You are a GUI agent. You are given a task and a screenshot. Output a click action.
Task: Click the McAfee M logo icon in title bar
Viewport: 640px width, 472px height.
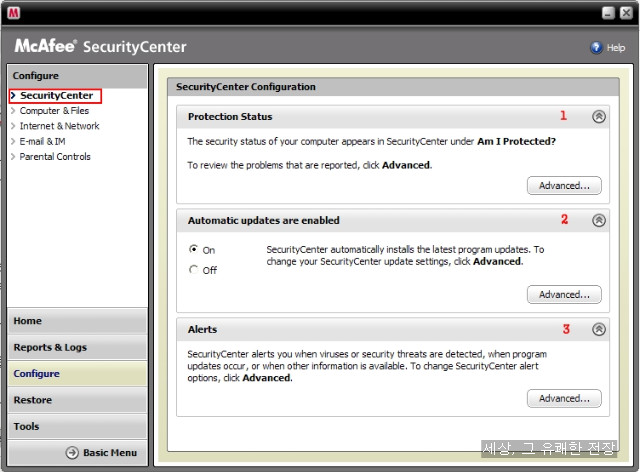(x=13, y=13)
